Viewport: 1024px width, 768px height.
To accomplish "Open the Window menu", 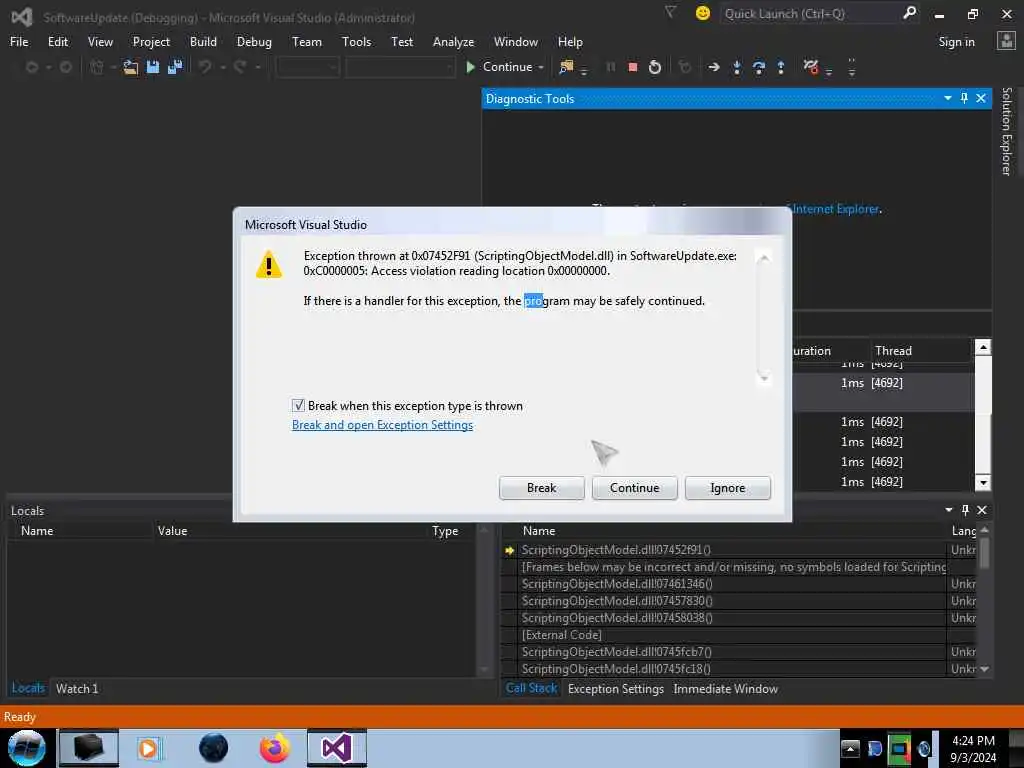I will point(515,42).
